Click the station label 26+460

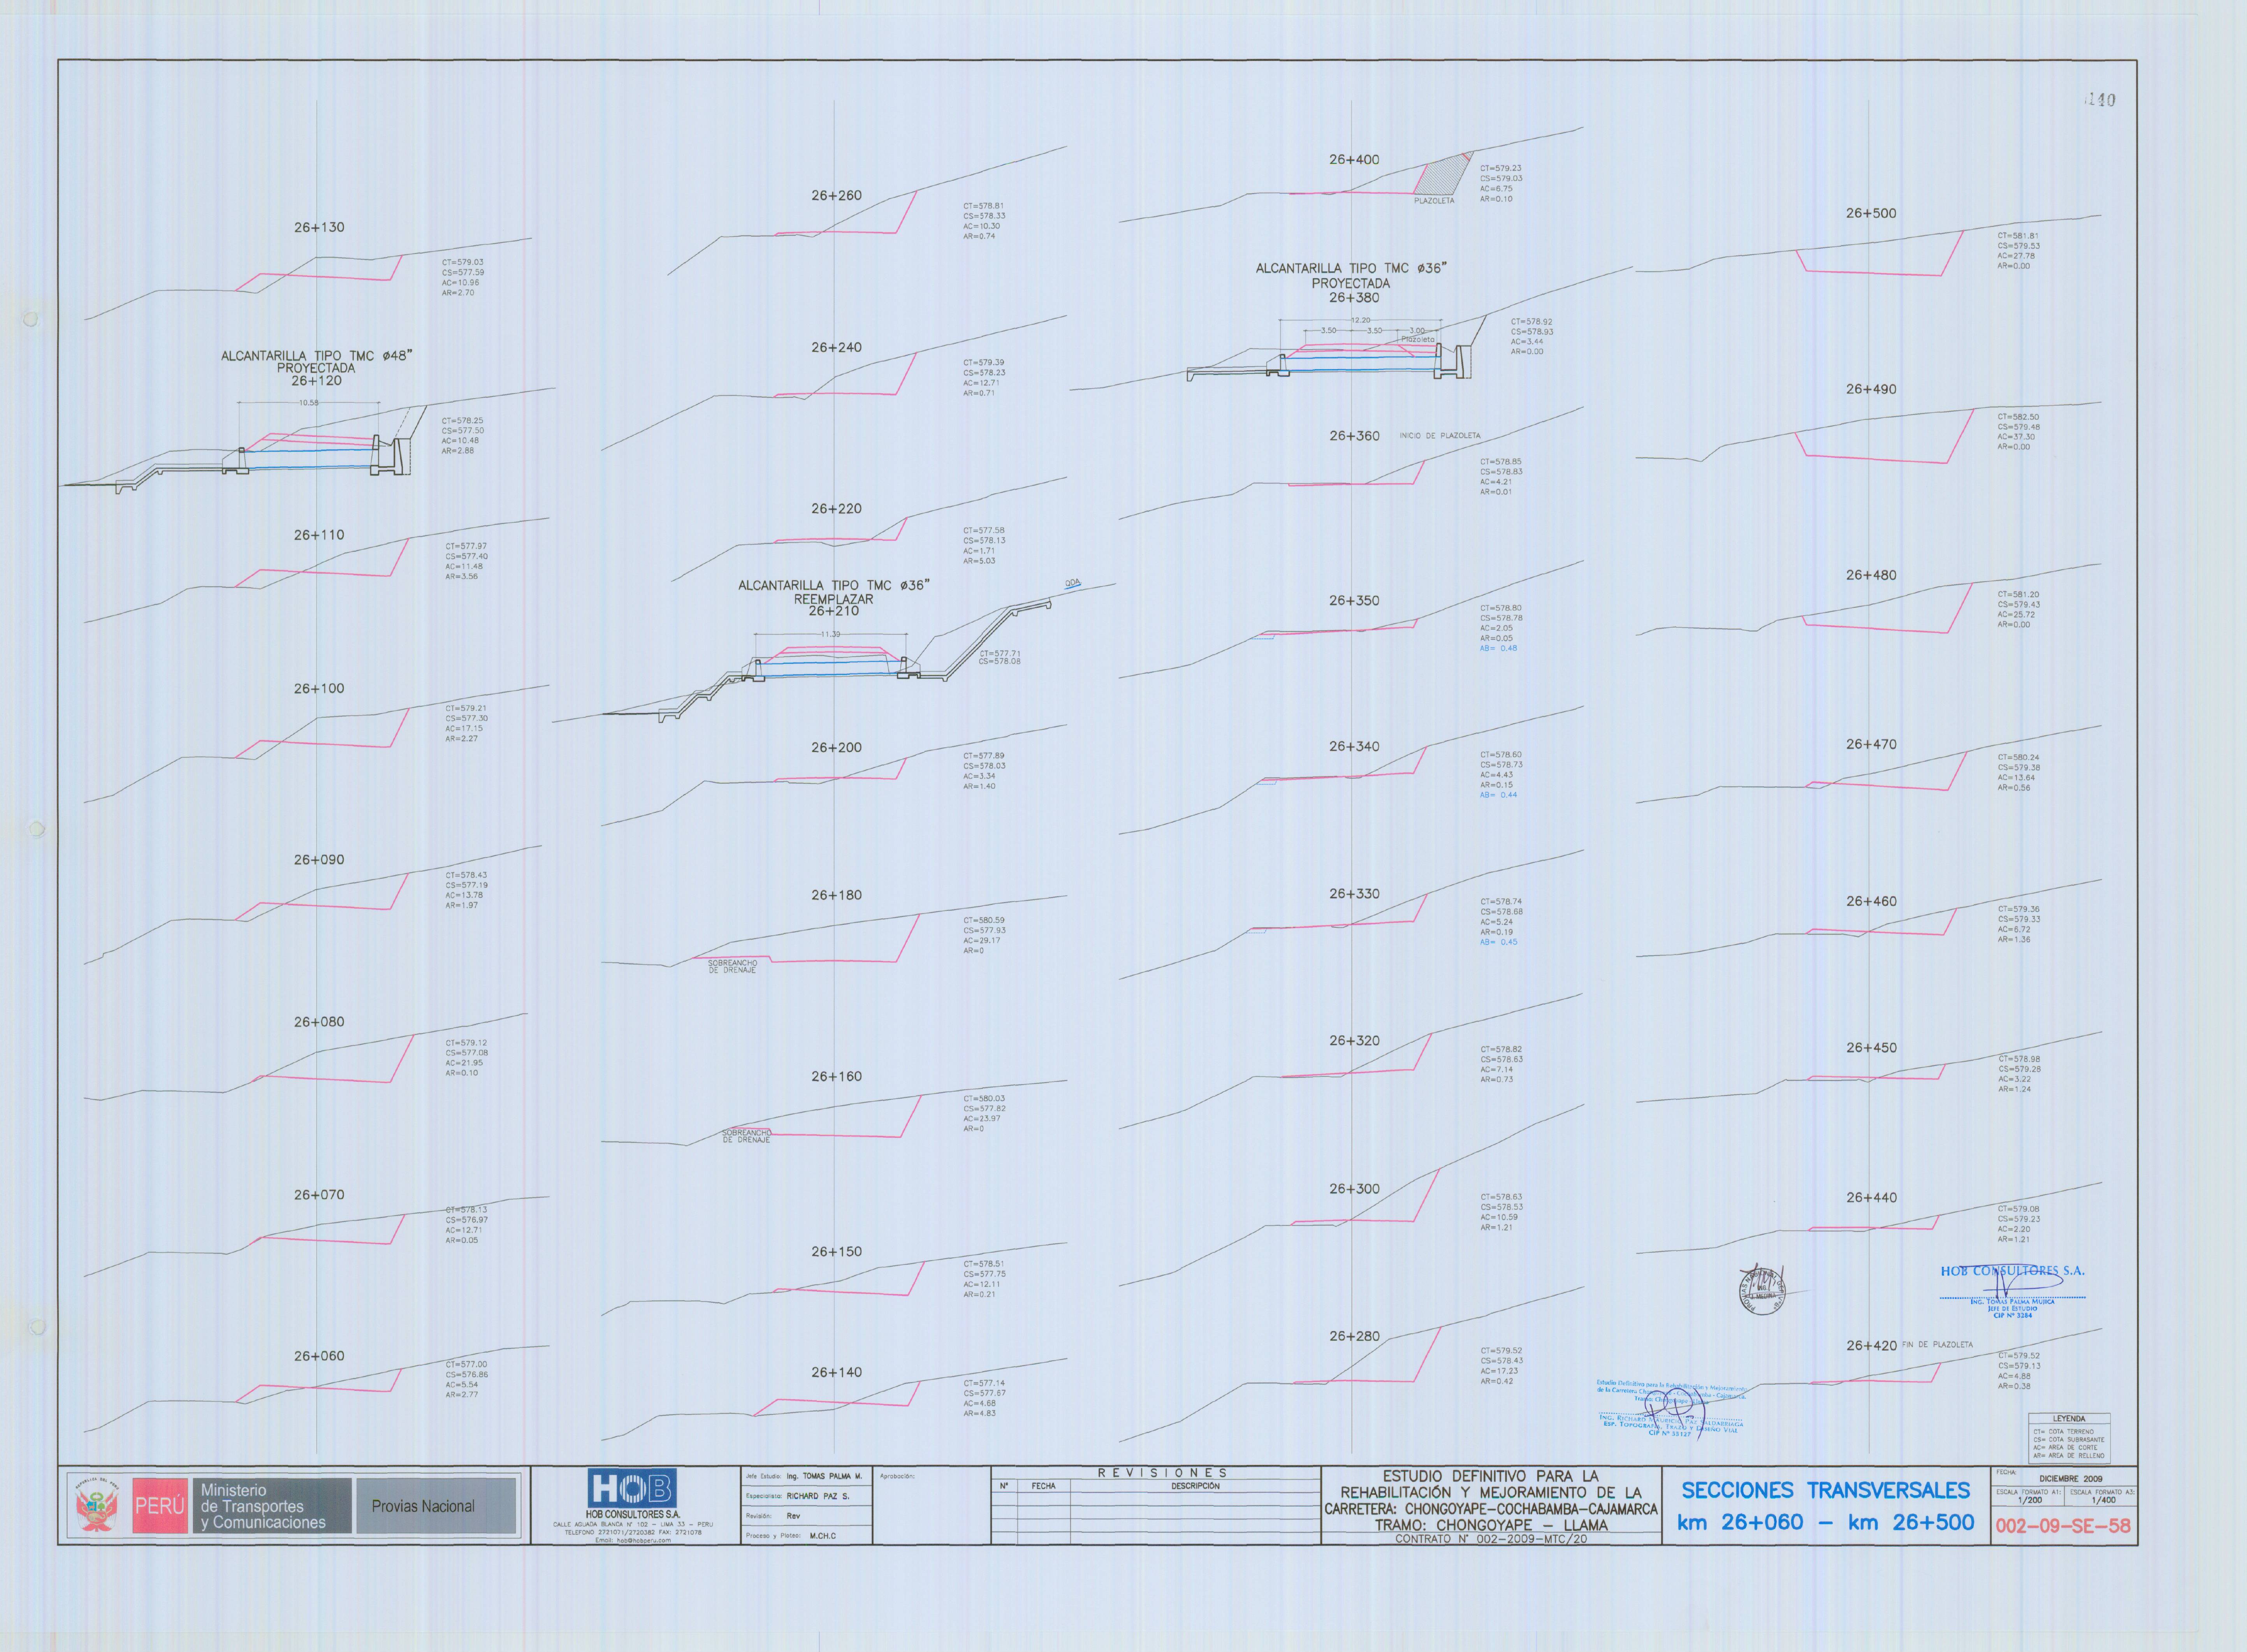click(1871, 902)
